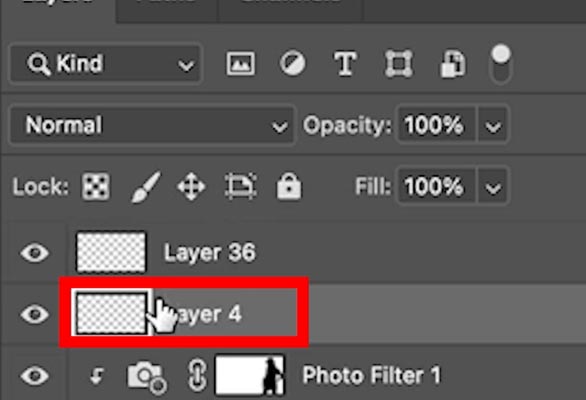The height and width of the screenshot is (400, 586).
Task: Expand the Fill percentage arrow
Action: pyautogui.click(x=493, y=186)
